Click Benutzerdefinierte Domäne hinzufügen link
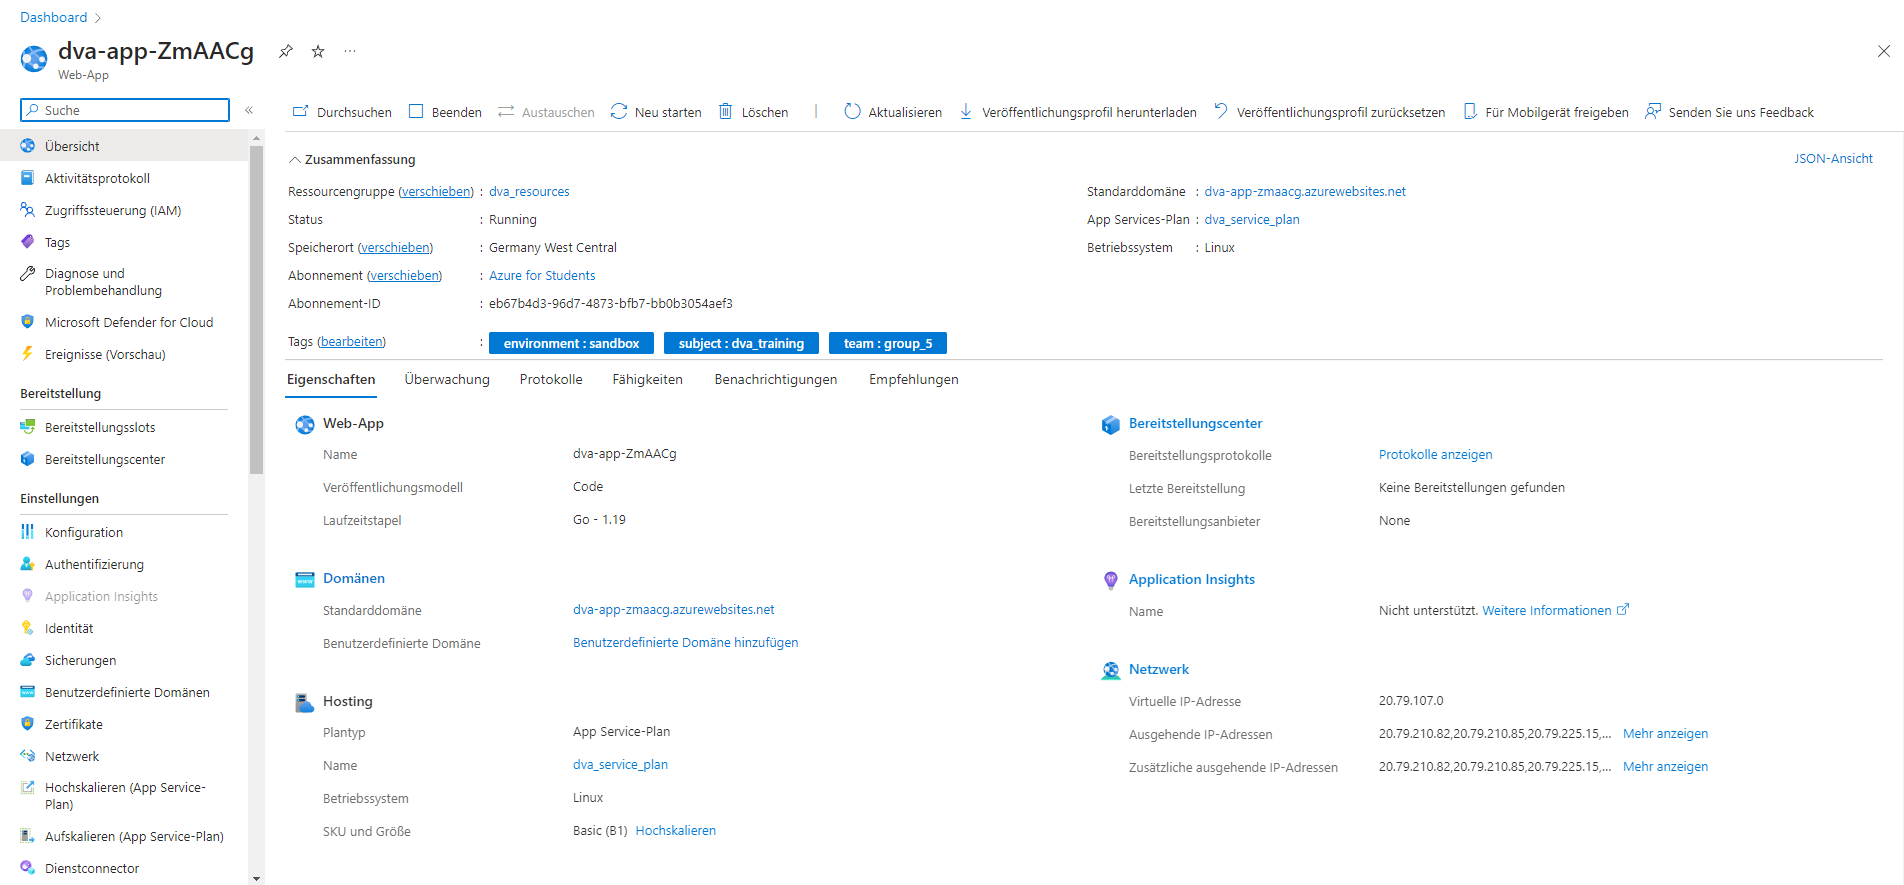 pos(685,643)
